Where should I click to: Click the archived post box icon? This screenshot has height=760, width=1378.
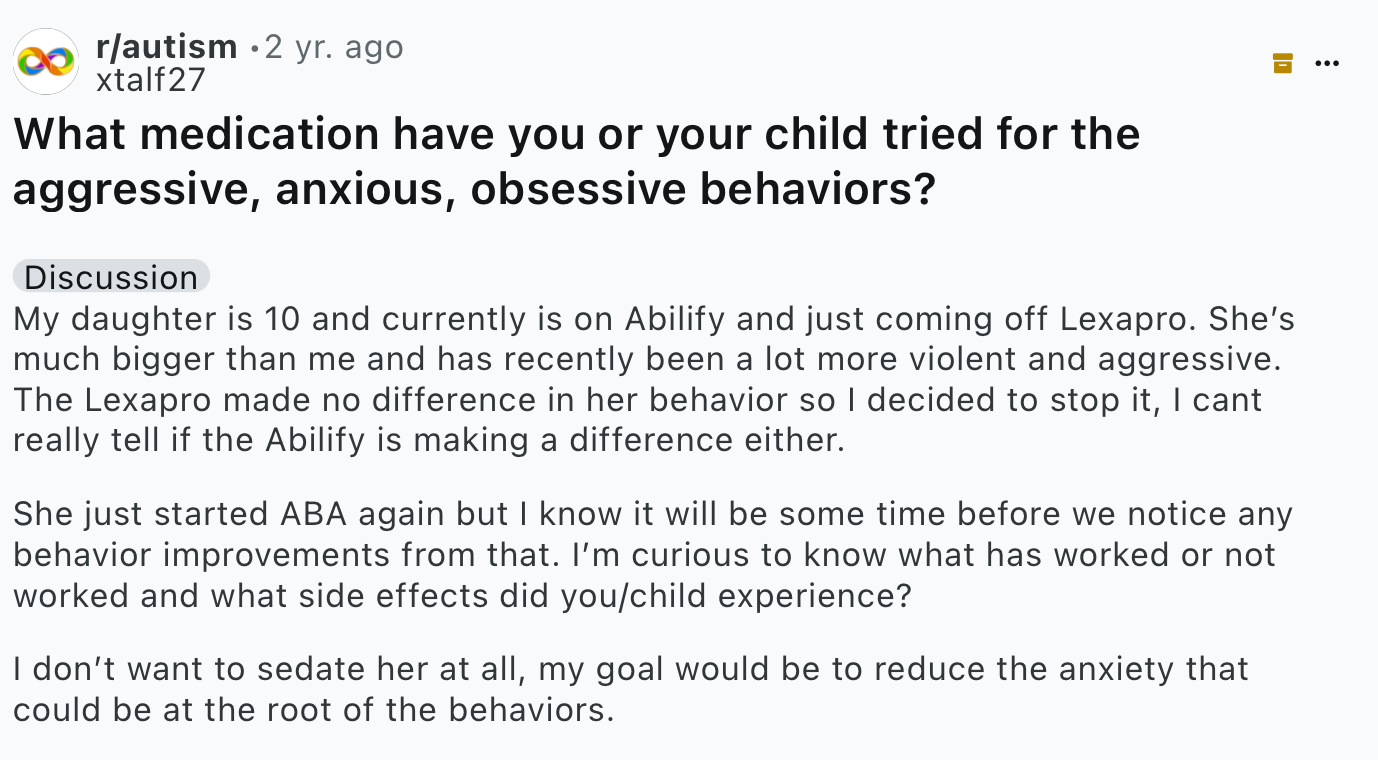point(1282,63)
